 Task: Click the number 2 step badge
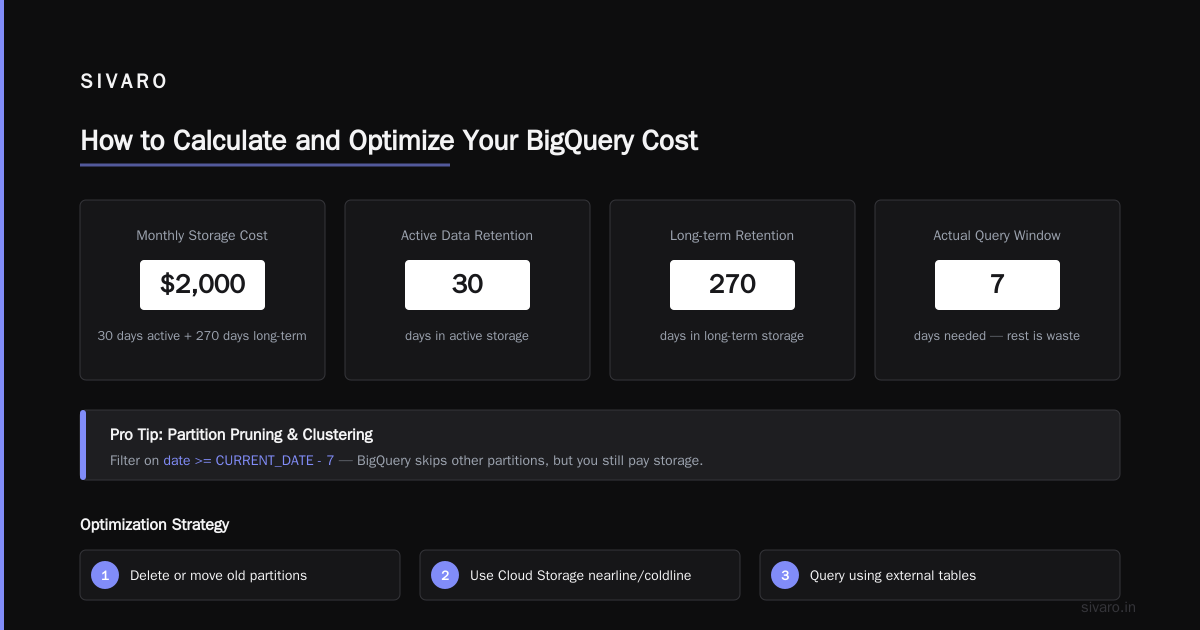tap(445, 575)
